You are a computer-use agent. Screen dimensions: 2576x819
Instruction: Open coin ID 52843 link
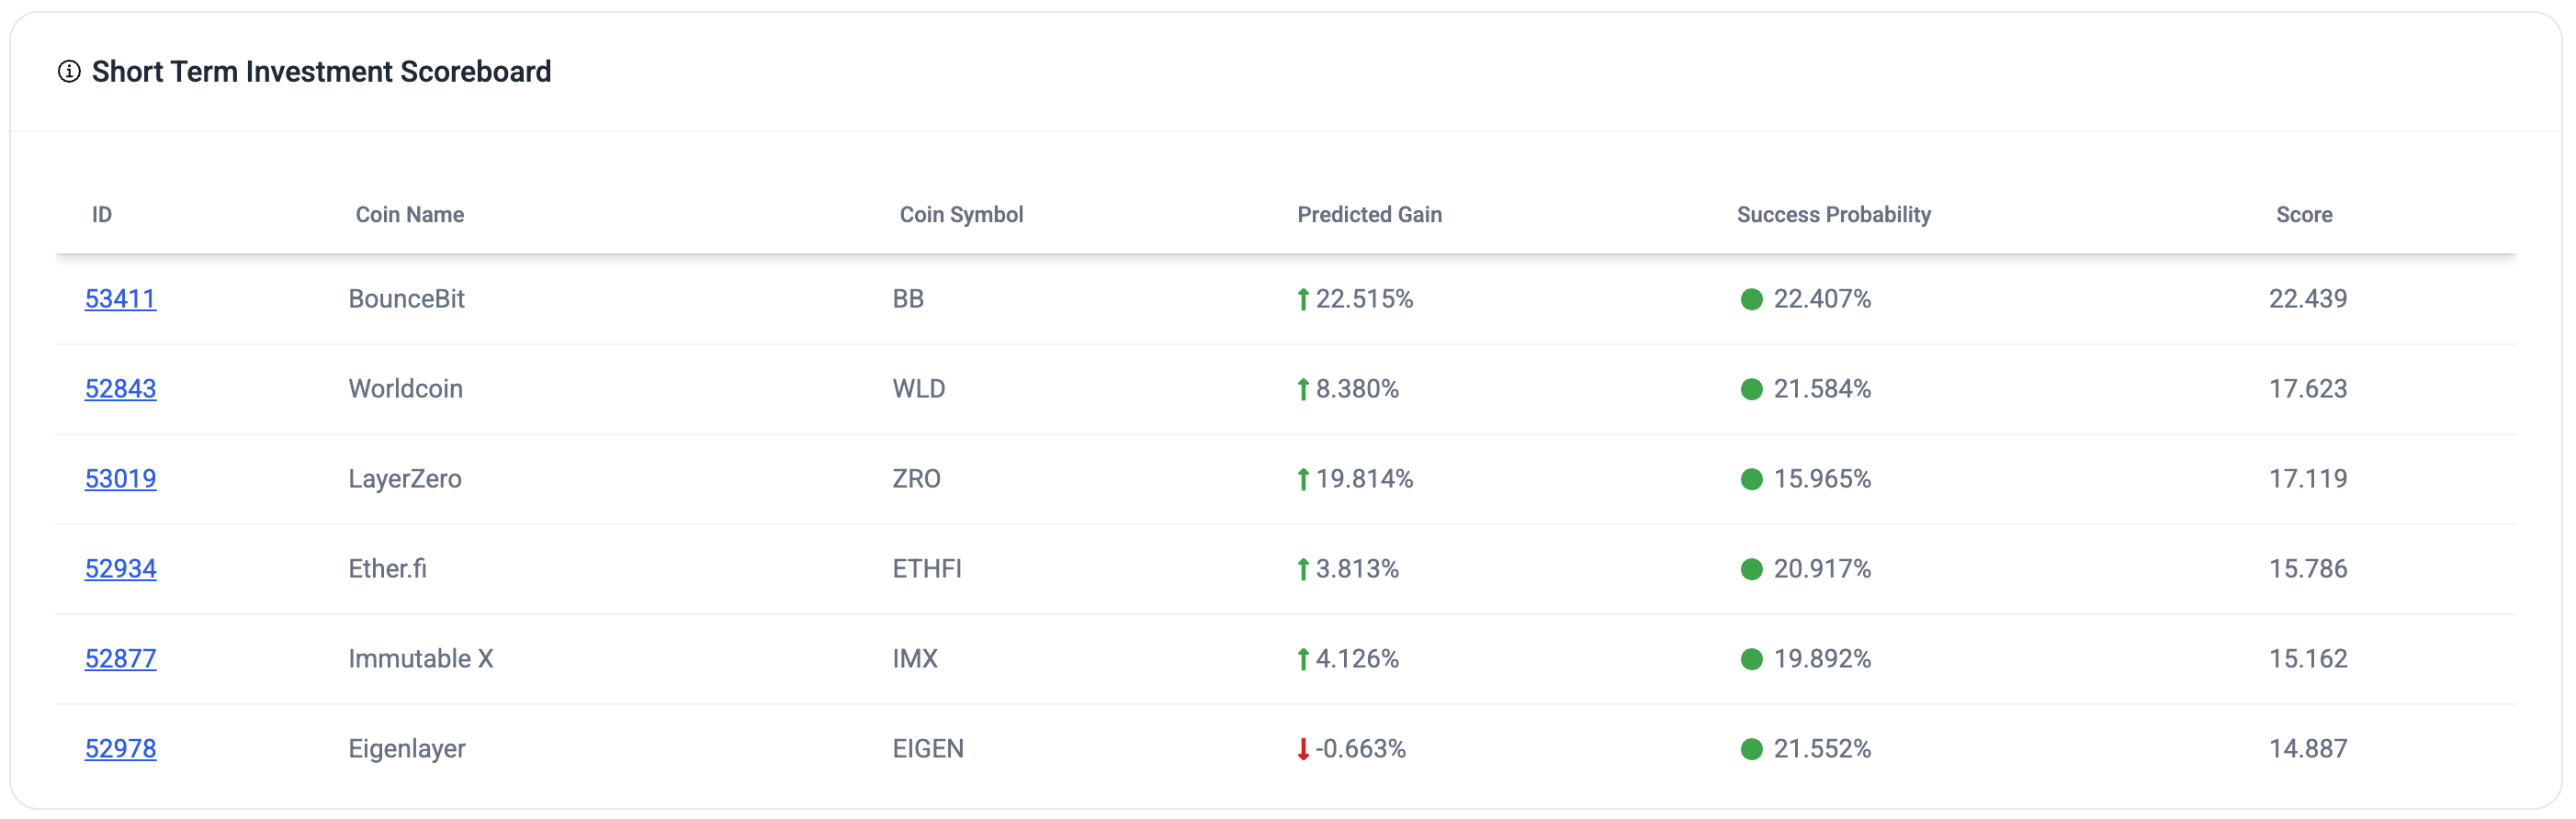click(120, 389)
